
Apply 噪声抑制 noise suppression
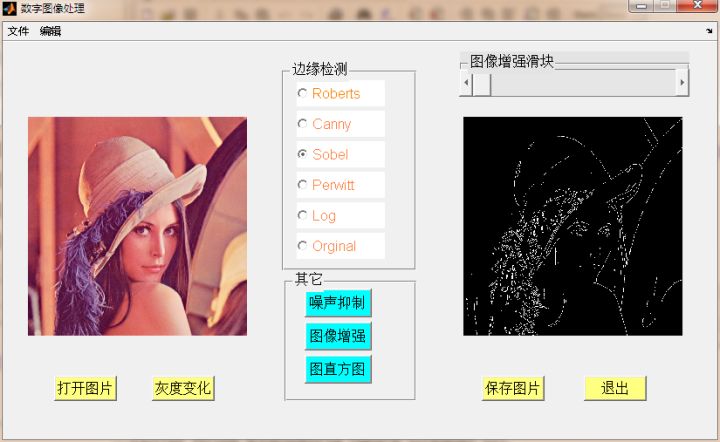pyautogui.click(x=338, y=303)
